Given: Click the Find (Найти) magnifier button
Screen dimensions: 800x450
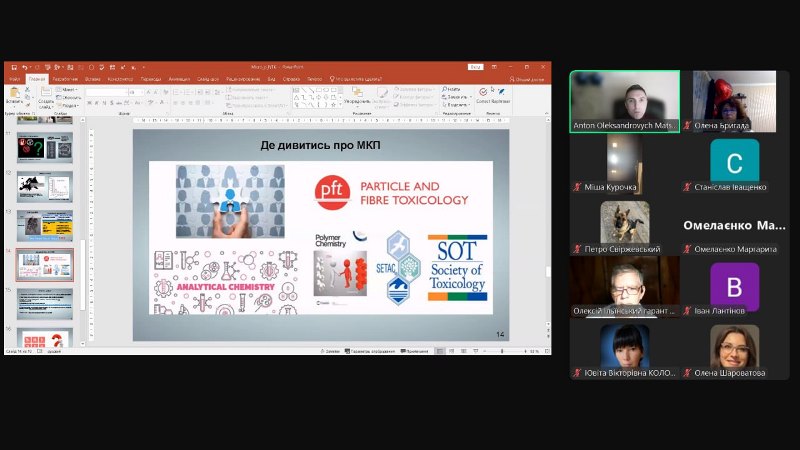Looking at the screenshot, I should click(x=451, y=89).
